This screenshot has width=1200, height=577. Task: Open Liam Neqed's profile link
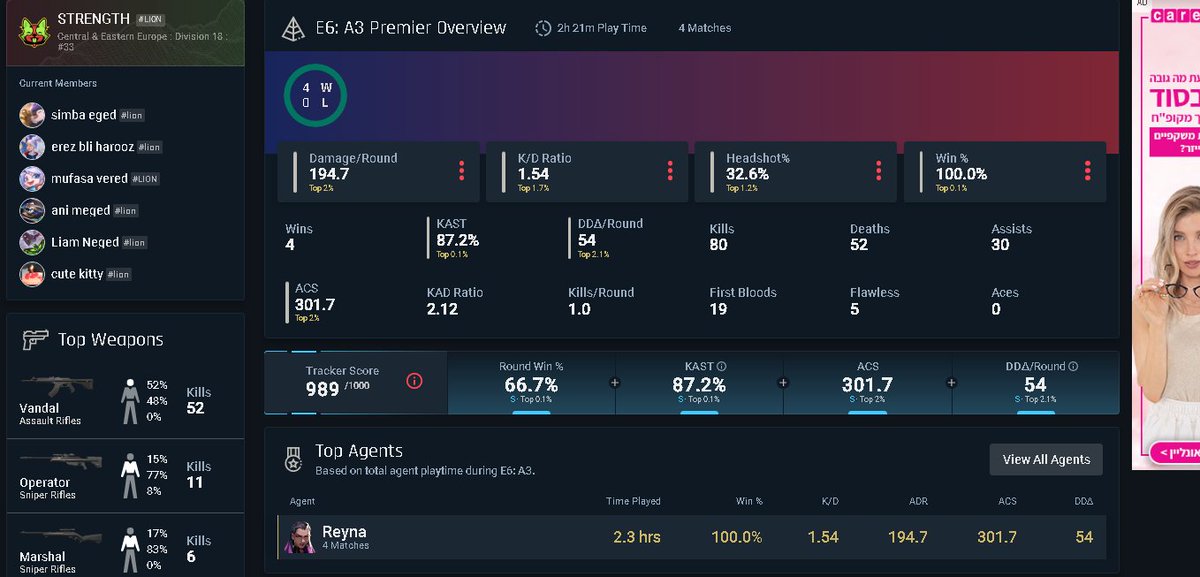click(x=84, y=242)
